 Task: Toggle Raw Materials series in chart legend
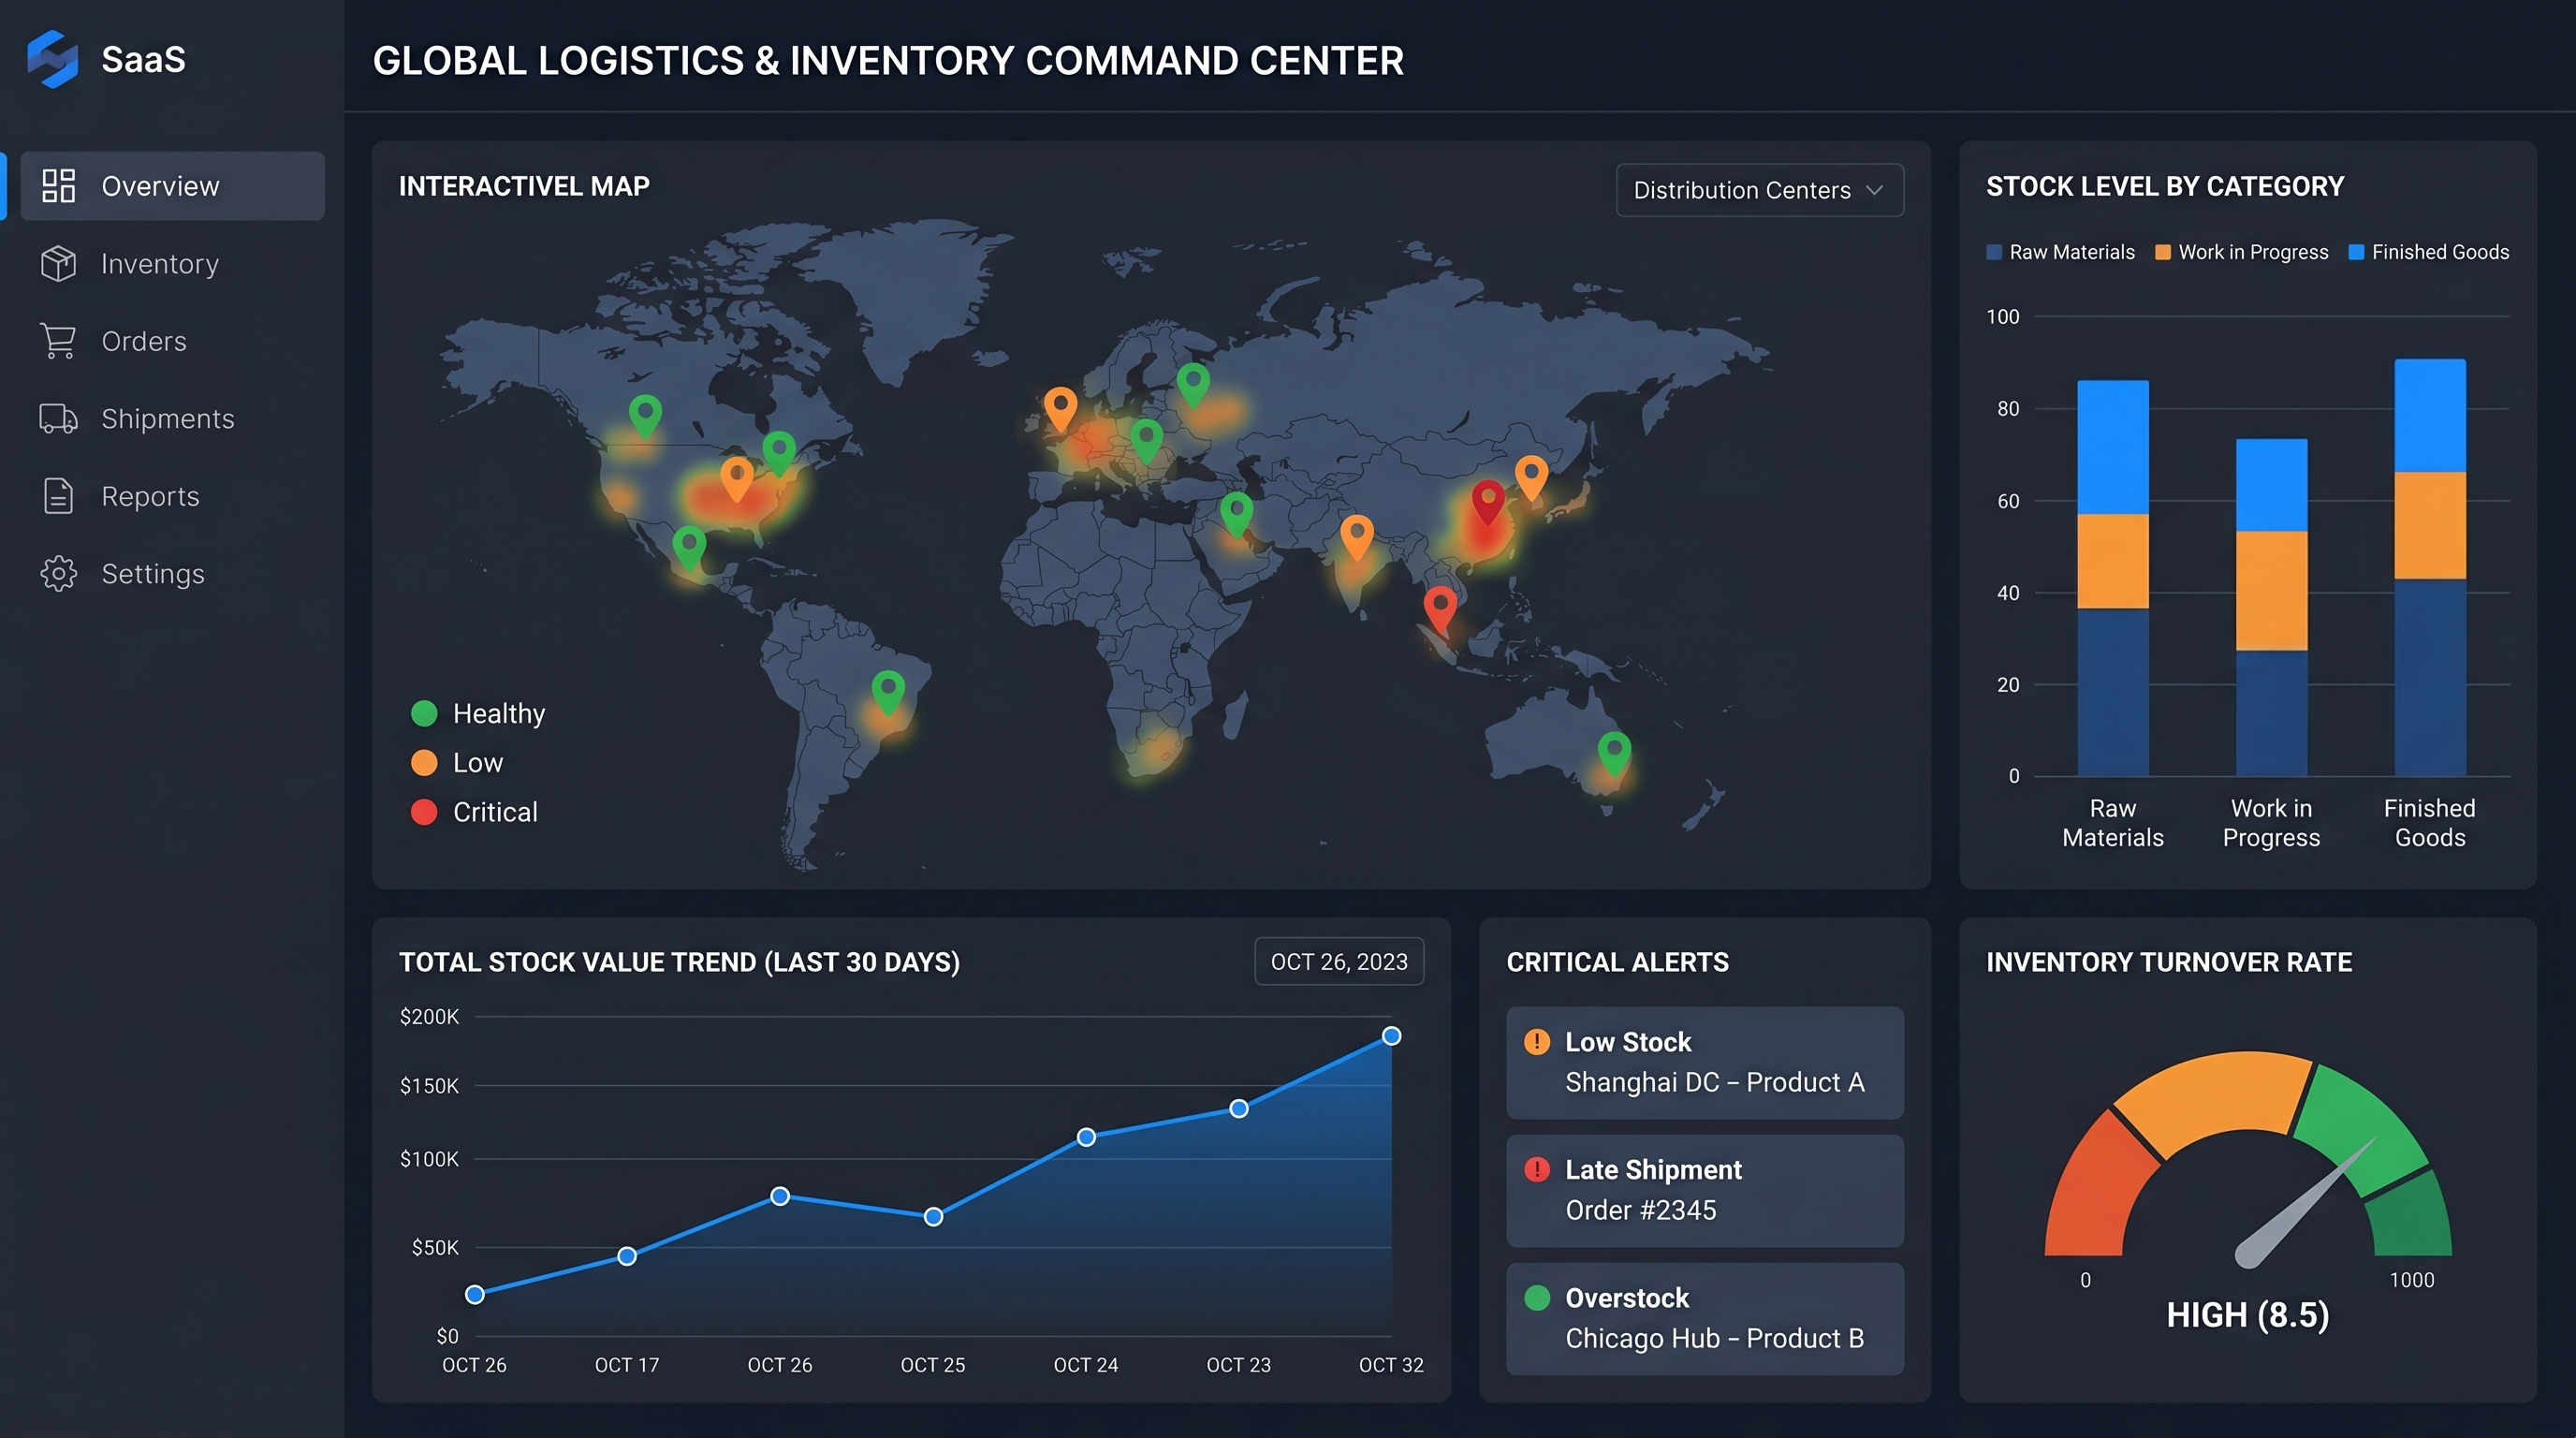point(2060,252)
